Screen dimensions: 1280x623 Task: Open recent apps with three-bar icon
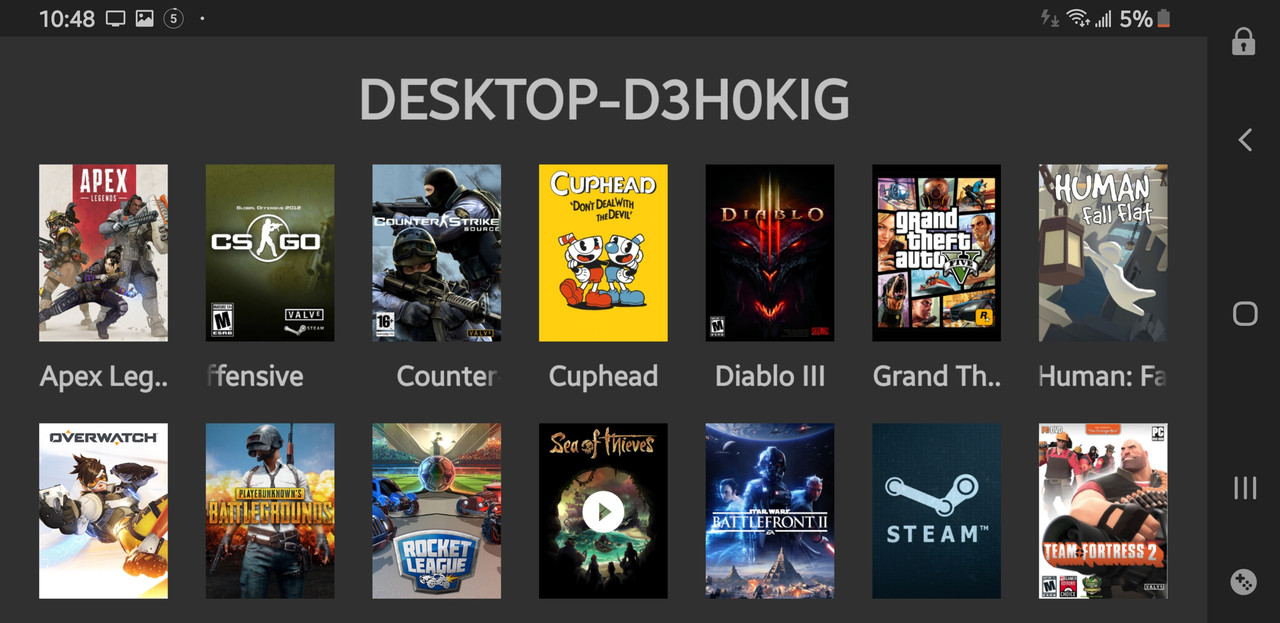pos(1245,488)
